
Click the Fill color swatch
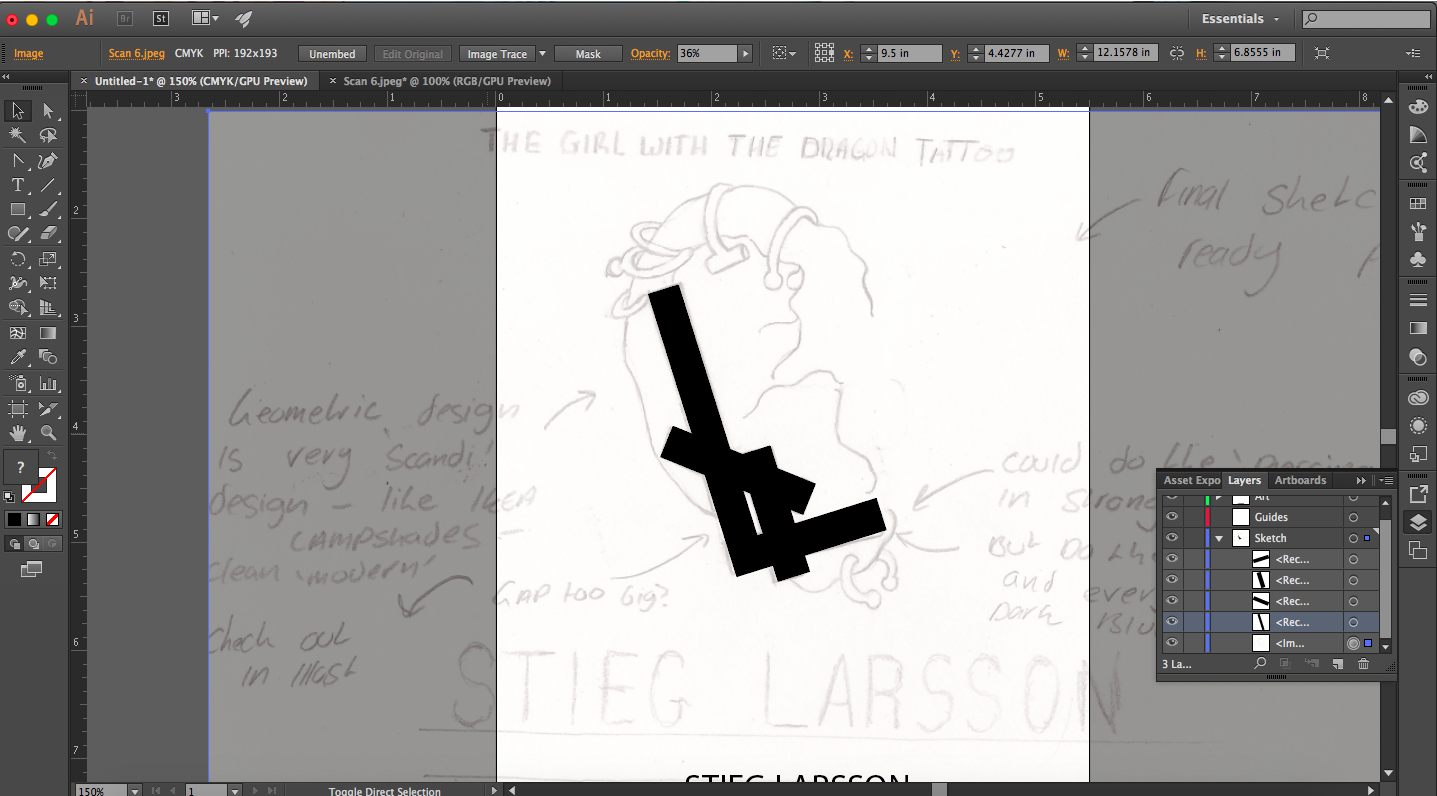point(21,468)
